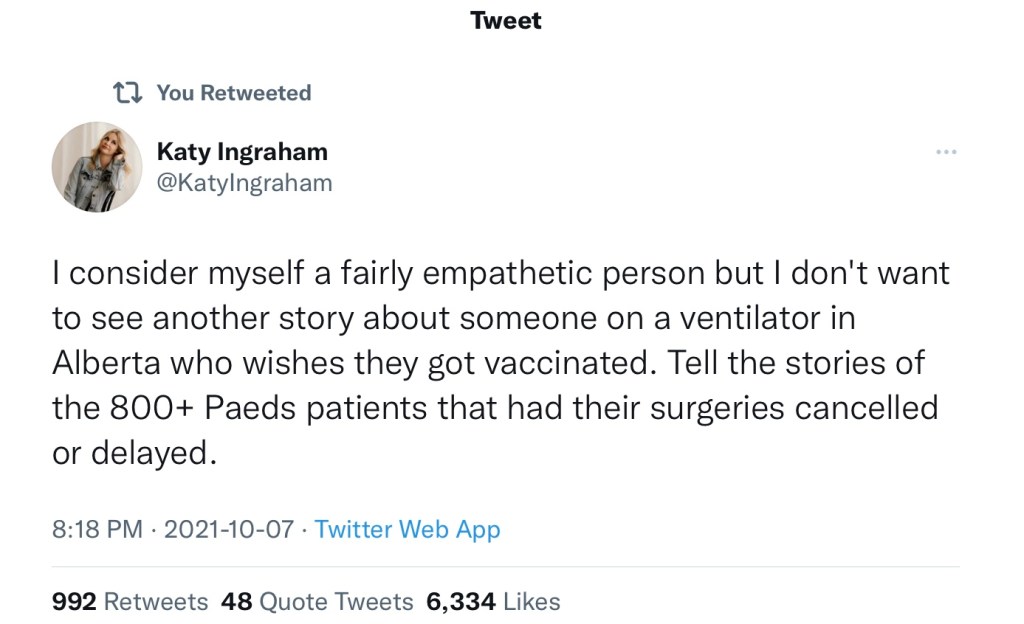Click the "You Retweeted" label
The width and height of the screenshot is (1024, 624).
point(234,93)
